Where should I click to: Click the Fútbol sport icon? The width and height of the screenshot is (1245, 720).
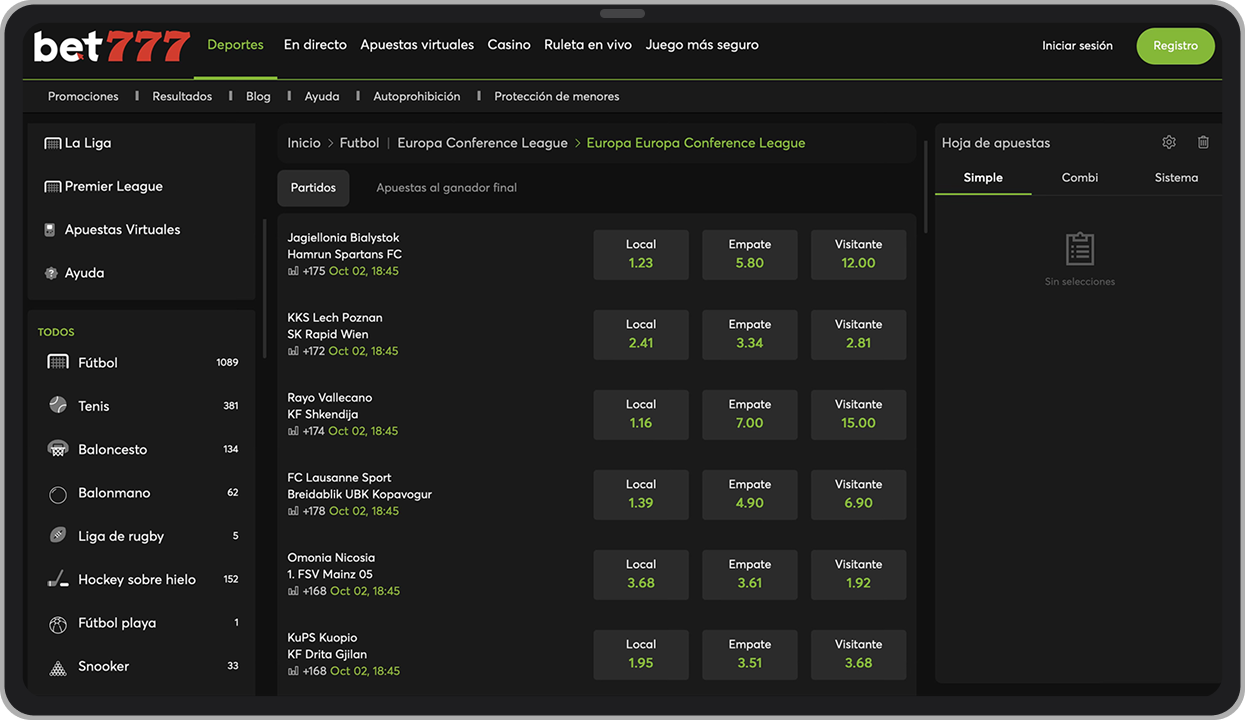click(x=58, y=362)
